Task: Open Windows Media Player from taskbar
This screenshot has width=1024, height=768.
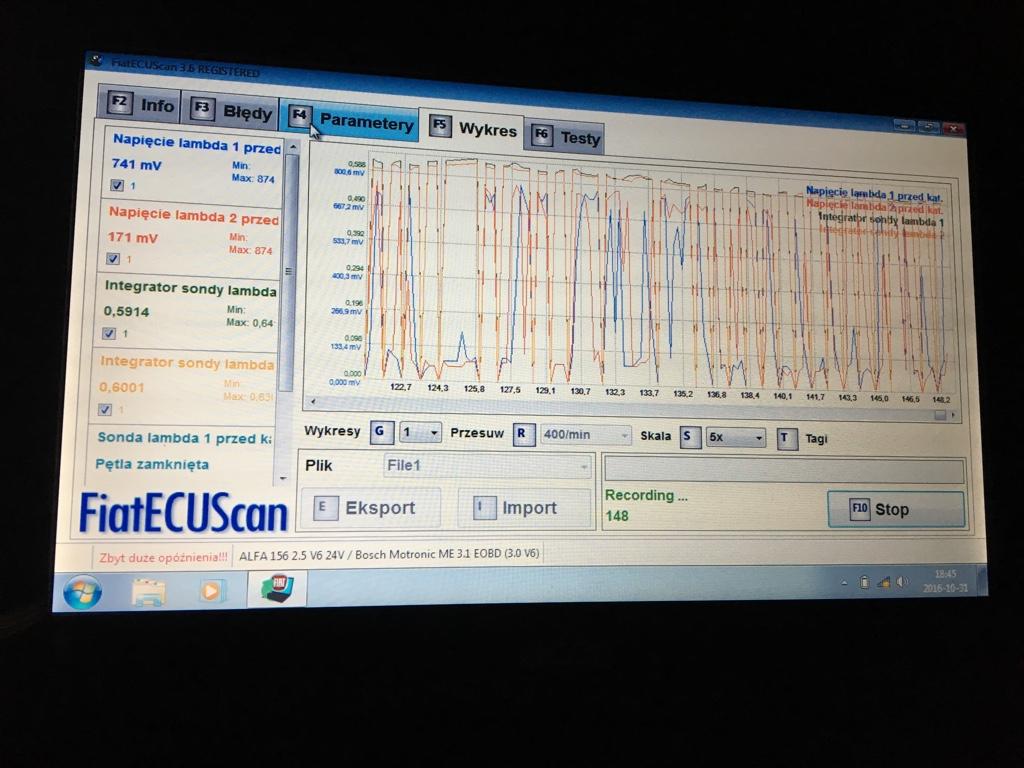Action: [x=210, y=592]
